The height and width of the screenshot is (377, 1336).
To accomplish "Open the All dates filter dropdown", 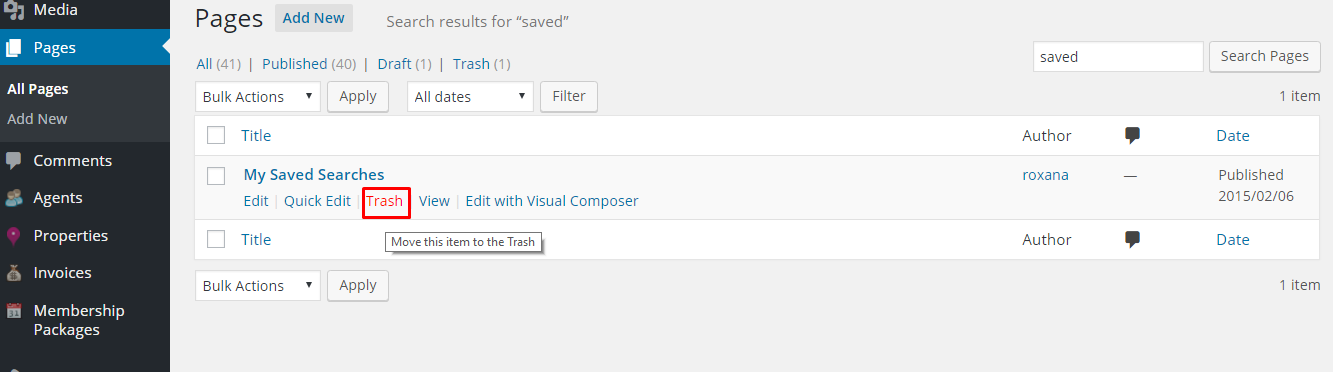I will (470, 97).
